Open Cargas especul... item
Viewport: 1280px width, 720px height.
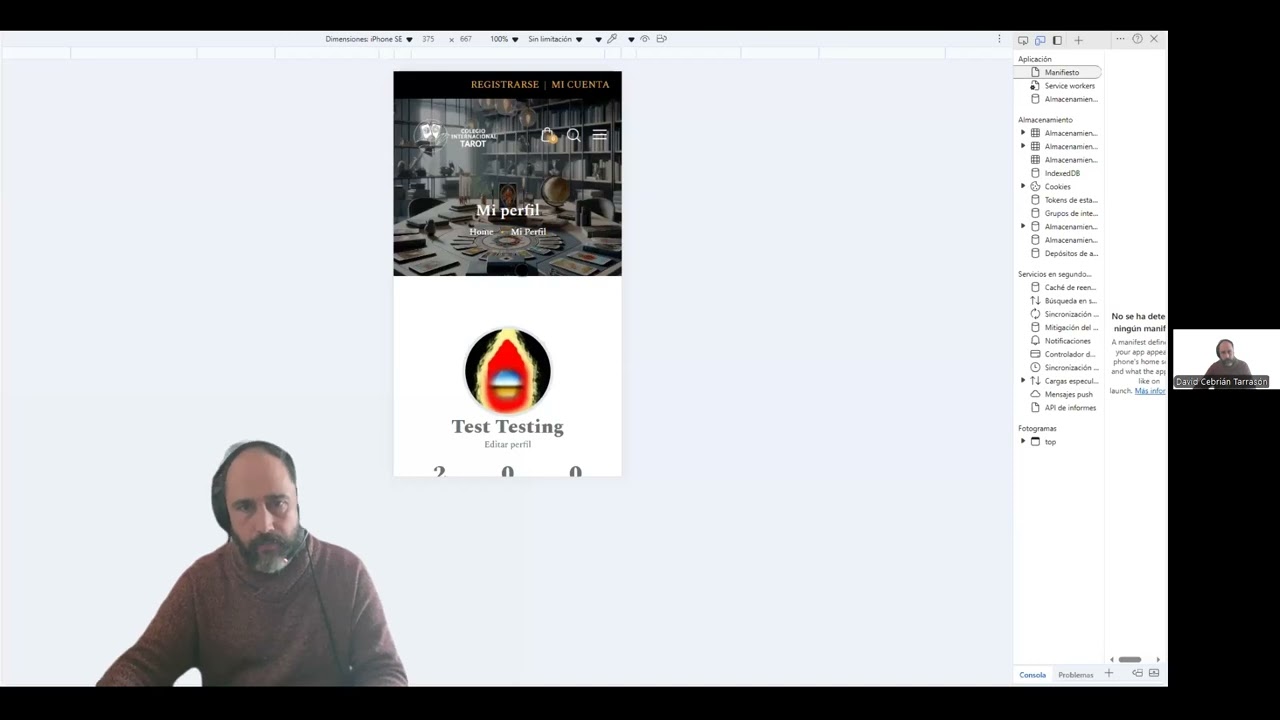tap(1063, 381)
